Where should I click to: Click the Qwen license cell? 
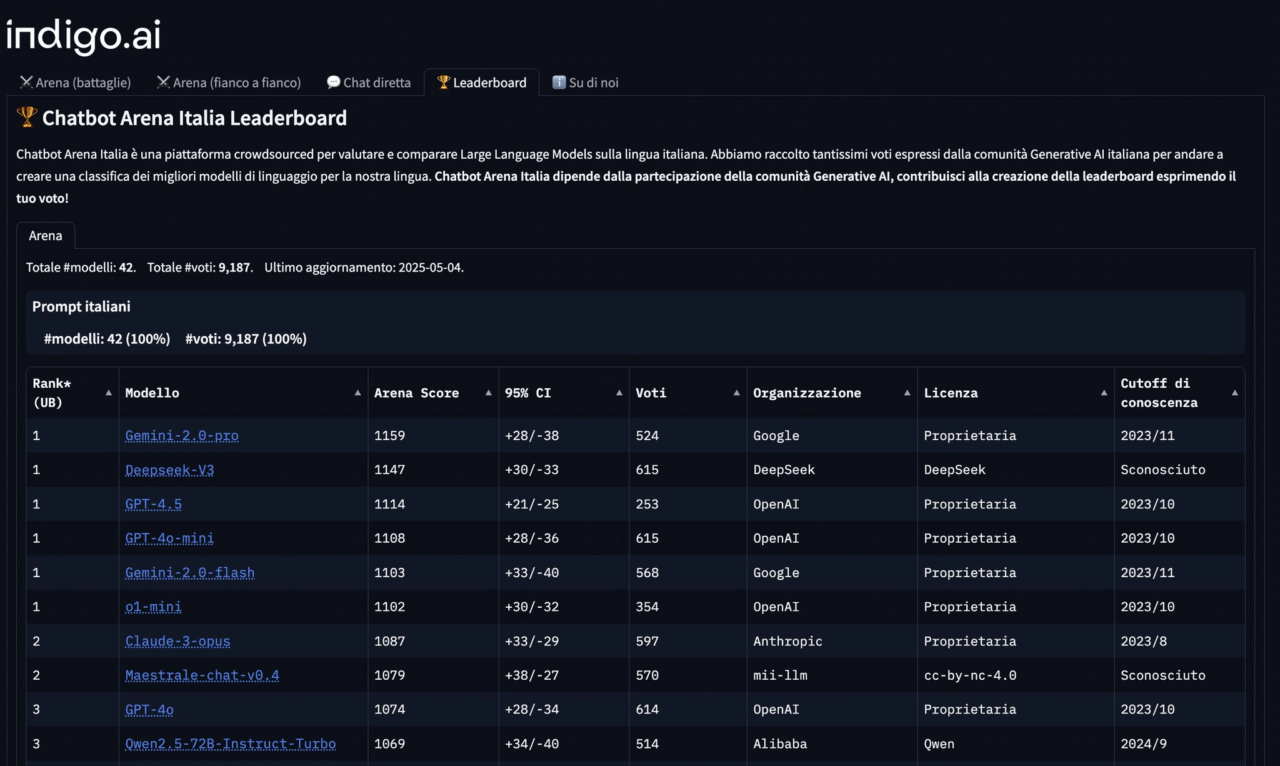[1016, 744]
